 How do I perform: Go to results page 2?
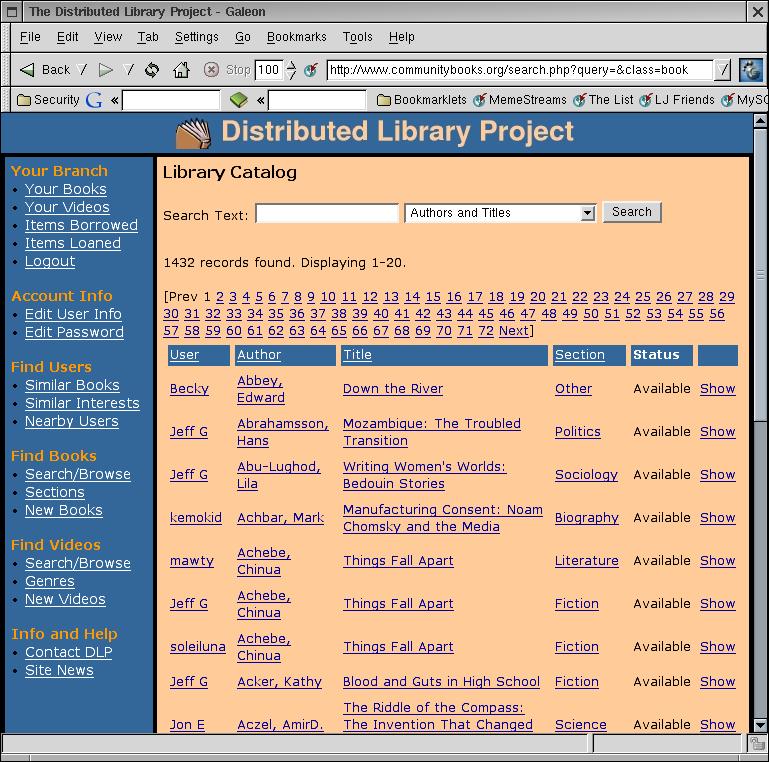pyautogui.click(x=220, y=297)
